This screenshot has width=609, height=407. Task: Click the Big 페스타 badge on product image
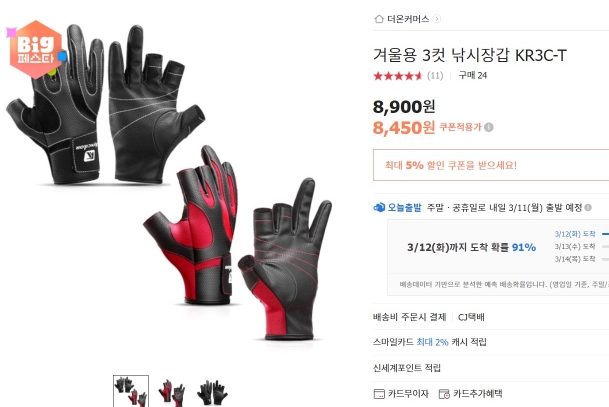tap(36, 49)
